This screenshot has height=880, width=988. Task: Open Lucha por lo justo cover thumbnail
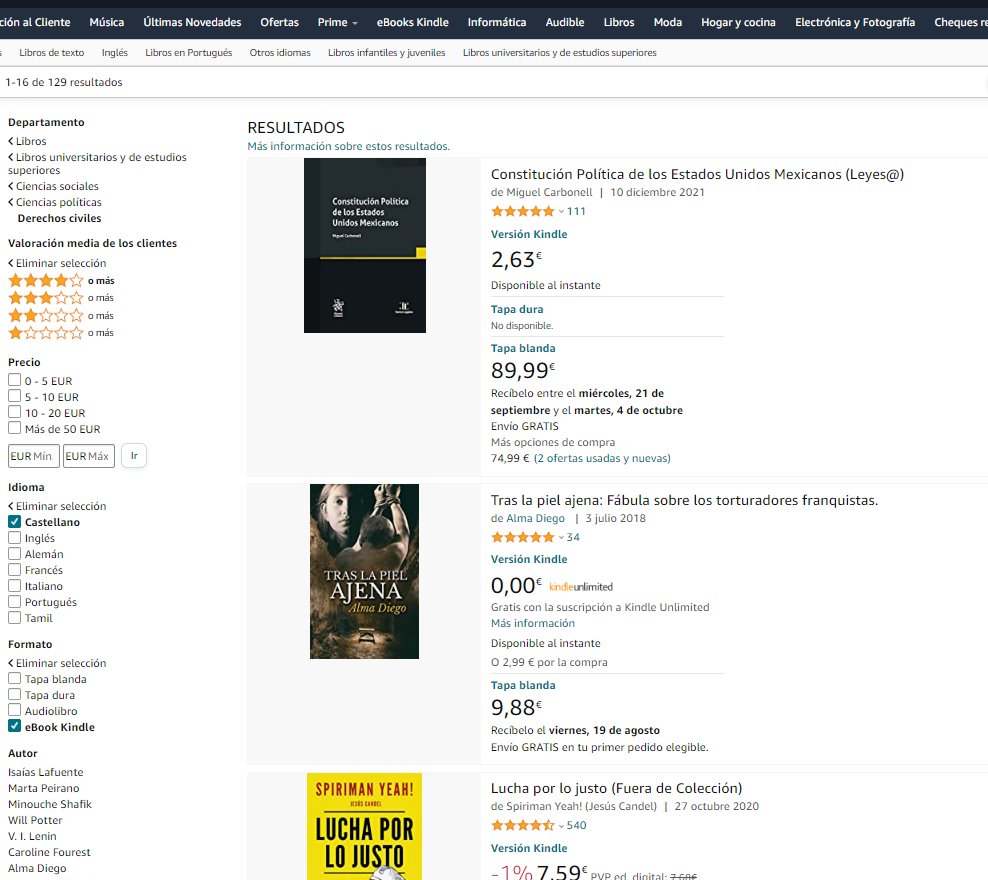[364, 826]
